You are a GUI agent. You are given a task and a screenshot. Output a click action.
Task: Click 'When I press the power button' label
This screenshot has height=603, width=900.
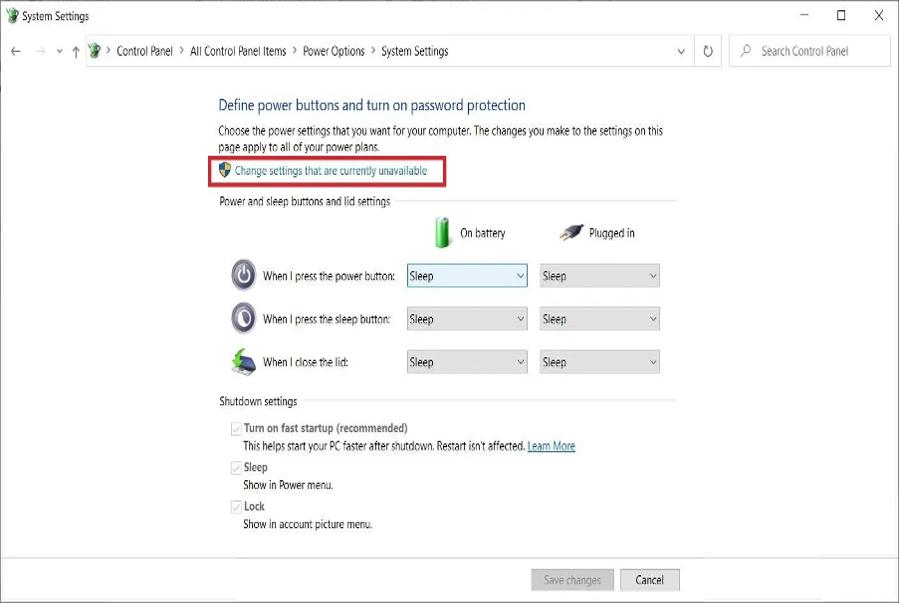tap(329, 276)
